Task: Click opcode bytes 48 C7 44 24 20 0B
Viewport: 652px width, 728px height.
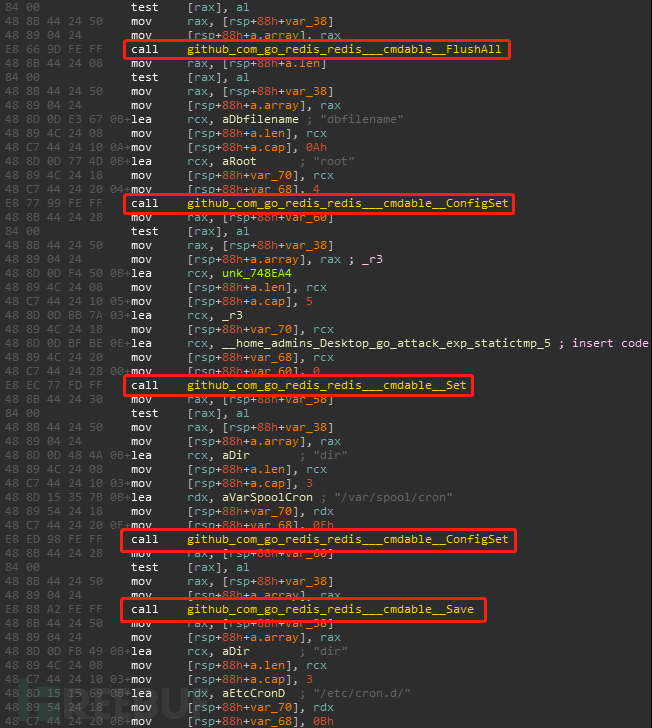Action: (x=64, y=721)
